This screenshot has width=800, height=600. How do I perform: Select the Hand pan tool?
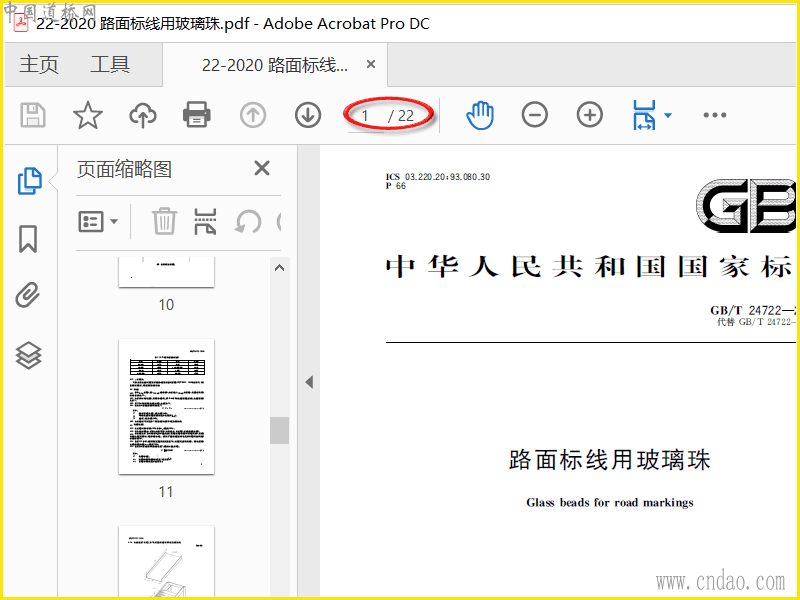(480, 115)
